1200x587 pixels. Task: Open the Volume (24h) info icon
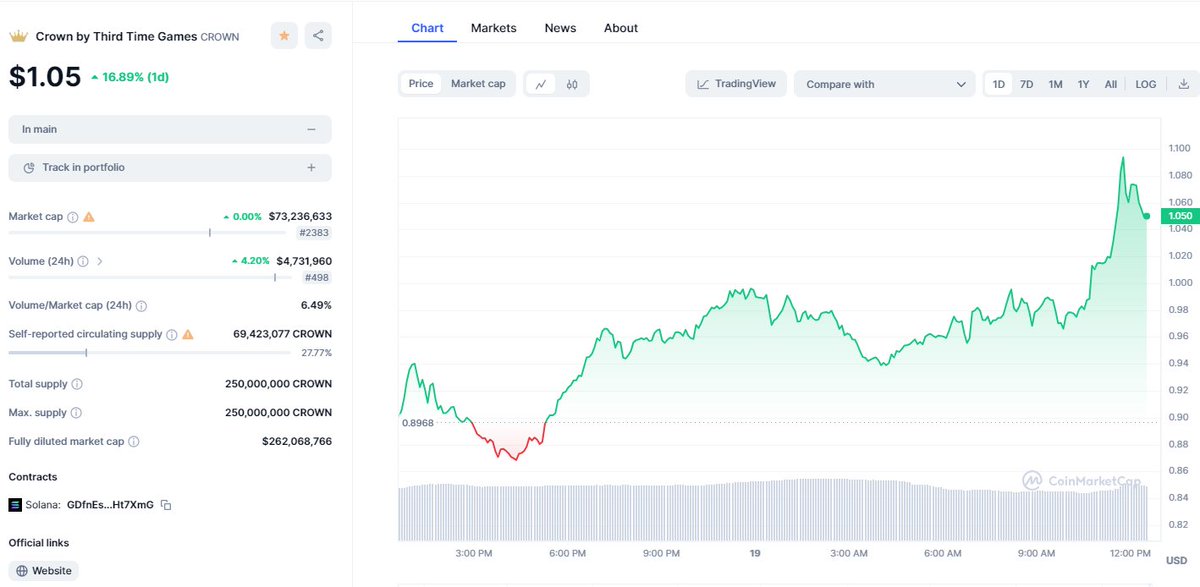[x=83, y=261]
